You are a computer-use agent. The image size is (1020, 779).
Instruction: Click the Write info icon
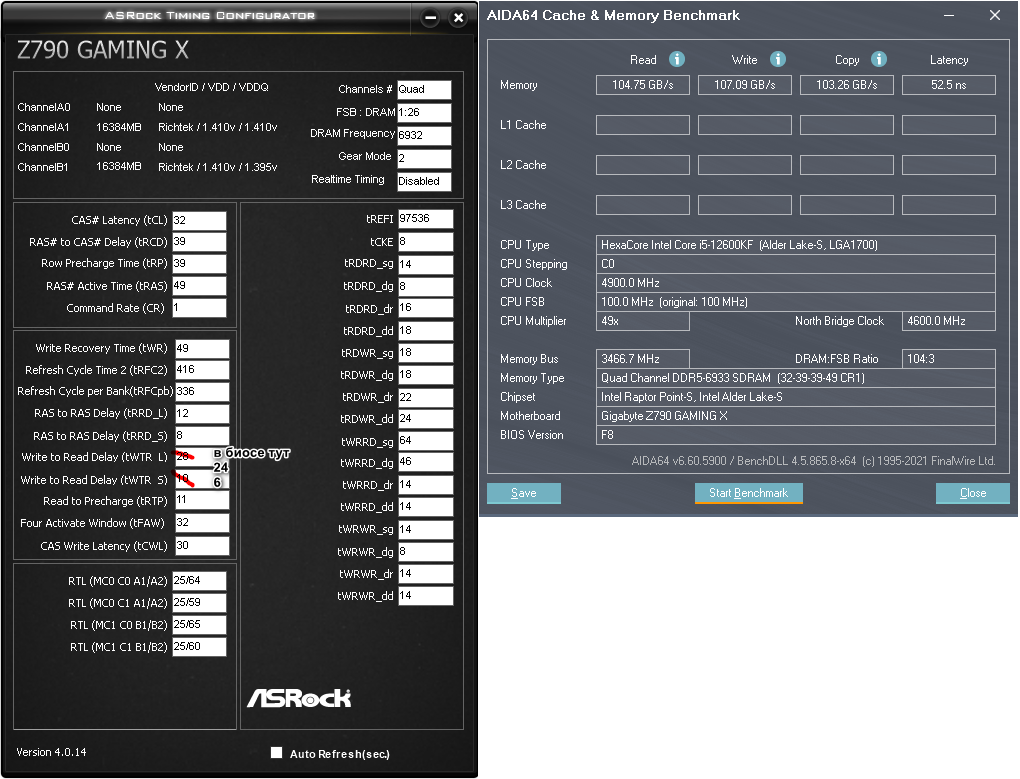tap(777, 59)
